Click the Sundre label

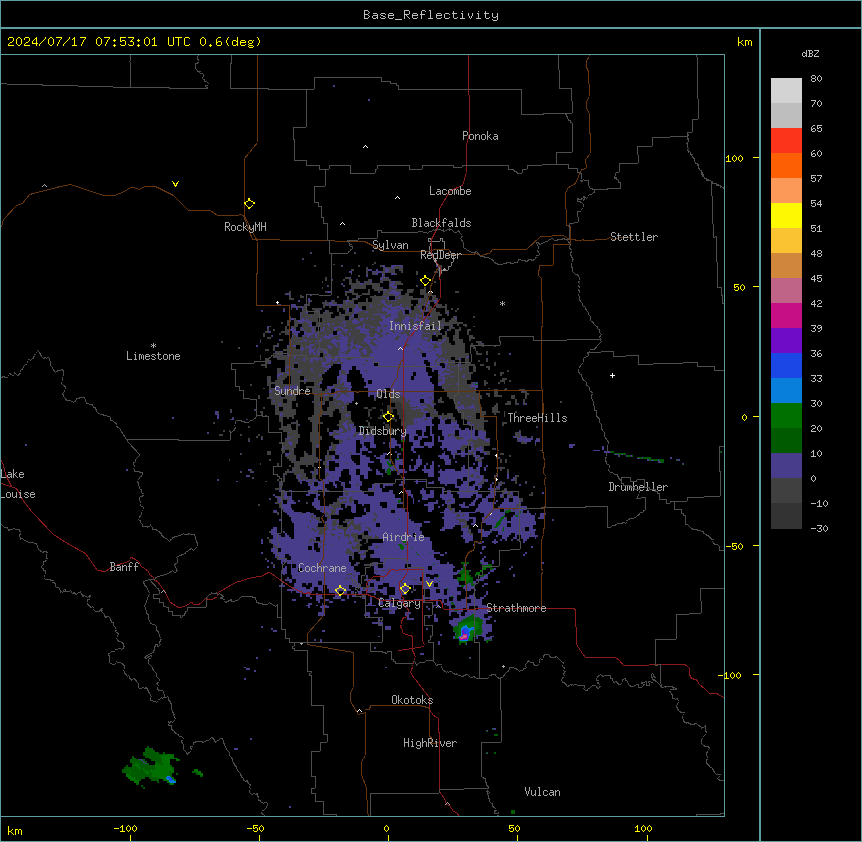(x=292, y=391)
